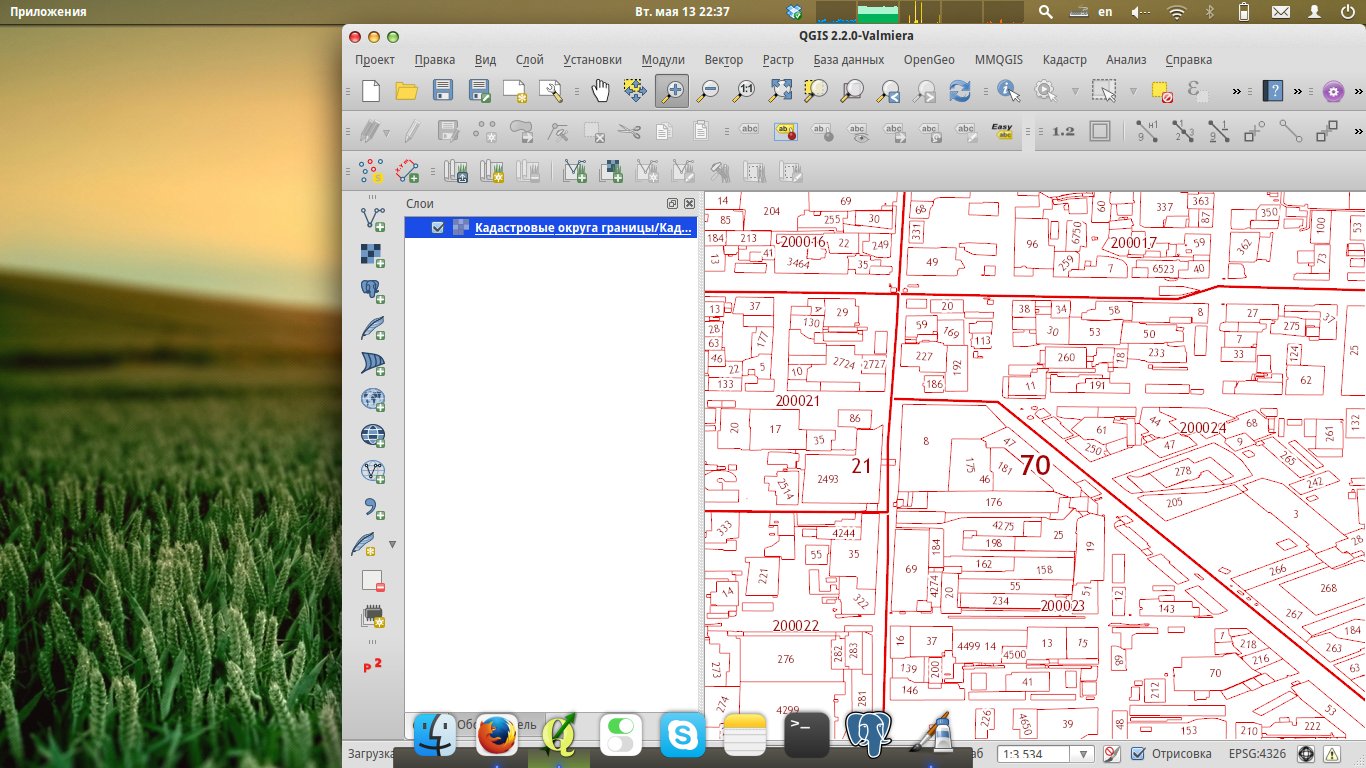
Task: Click Add Raster Layer icon in sidebar
Action: (373, 255)
